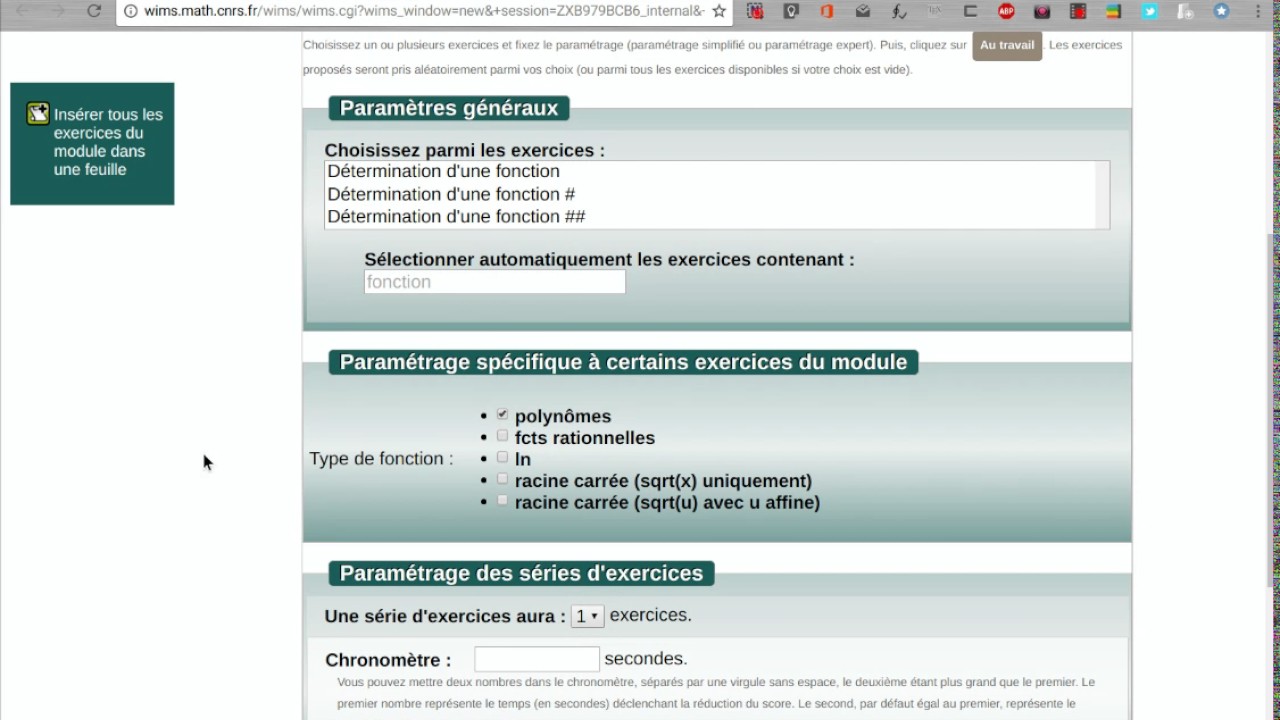Viewport: 1280px width, 720px height.
Task: Click the Type de fonction label
Action: pyautogui.click(x=381, y=459)
